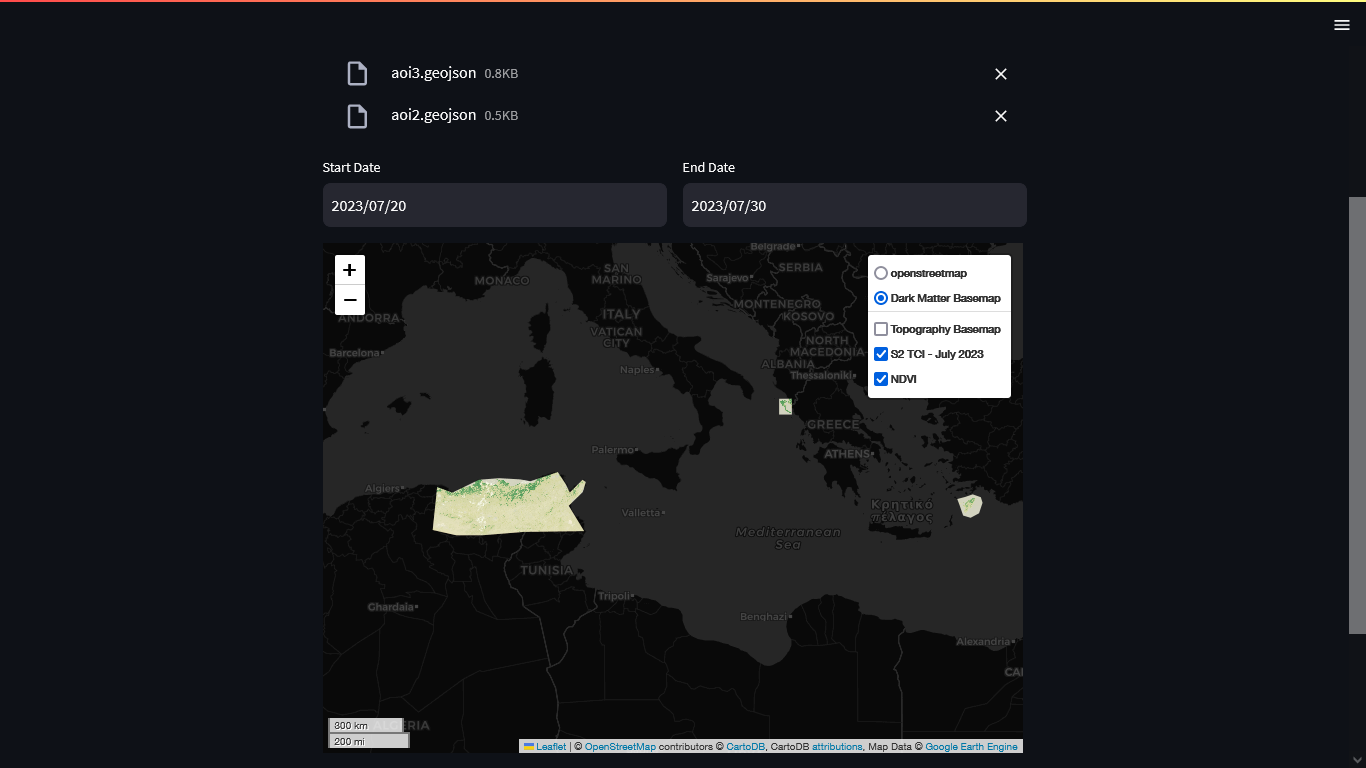
Task: Uncheck the S2 TCI - July 2023 layer
Action: 881,354
